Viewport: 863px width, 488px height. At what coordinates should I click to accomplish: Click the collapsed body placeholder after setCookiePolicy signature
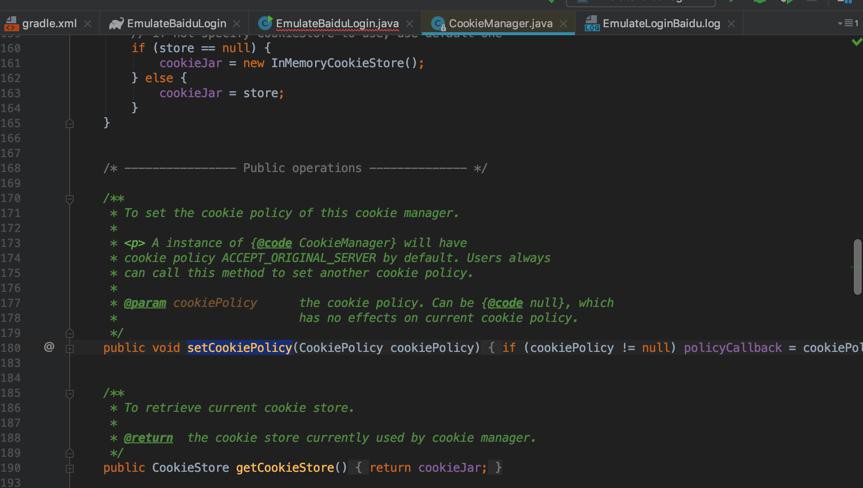tap(491, 348)
